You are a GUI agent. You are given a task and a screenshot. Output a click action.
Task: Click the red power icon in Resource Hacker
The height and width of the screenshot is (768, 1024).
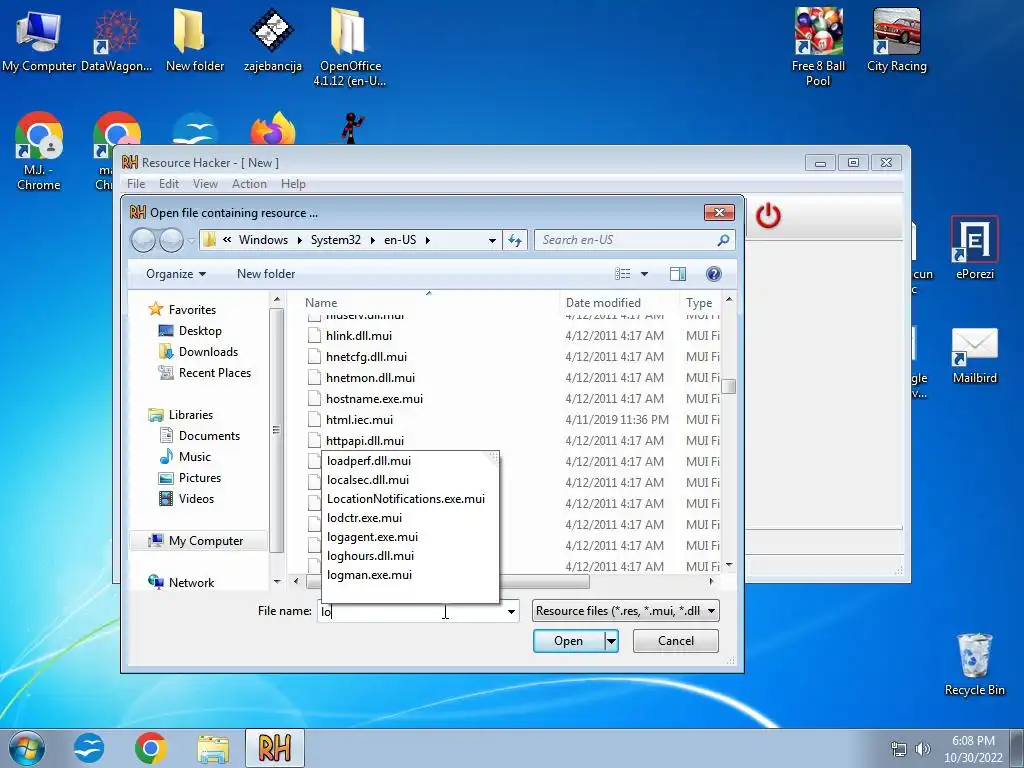768,216
